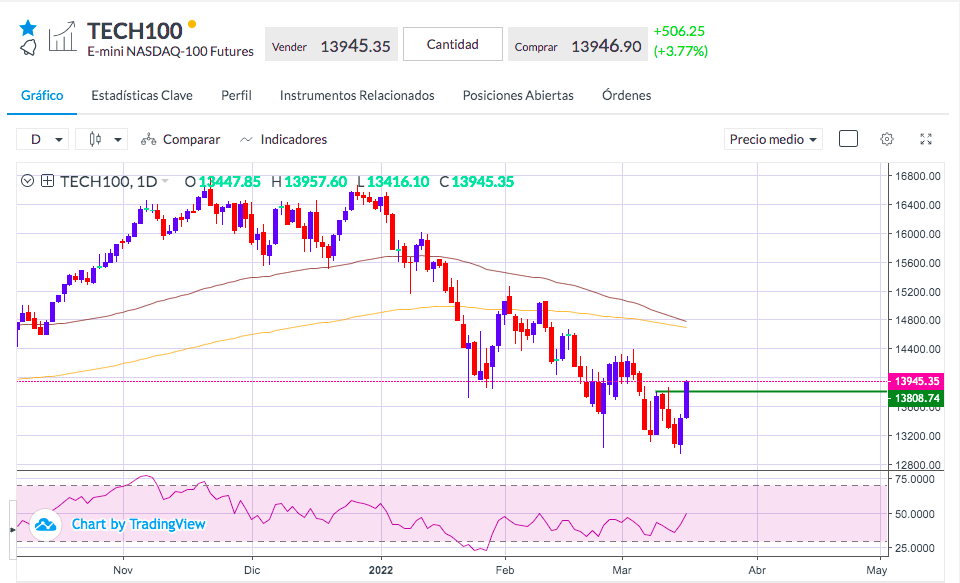Set a price alert with bell icon
This screenshot has height=583, width=960.
click(28, 48)
